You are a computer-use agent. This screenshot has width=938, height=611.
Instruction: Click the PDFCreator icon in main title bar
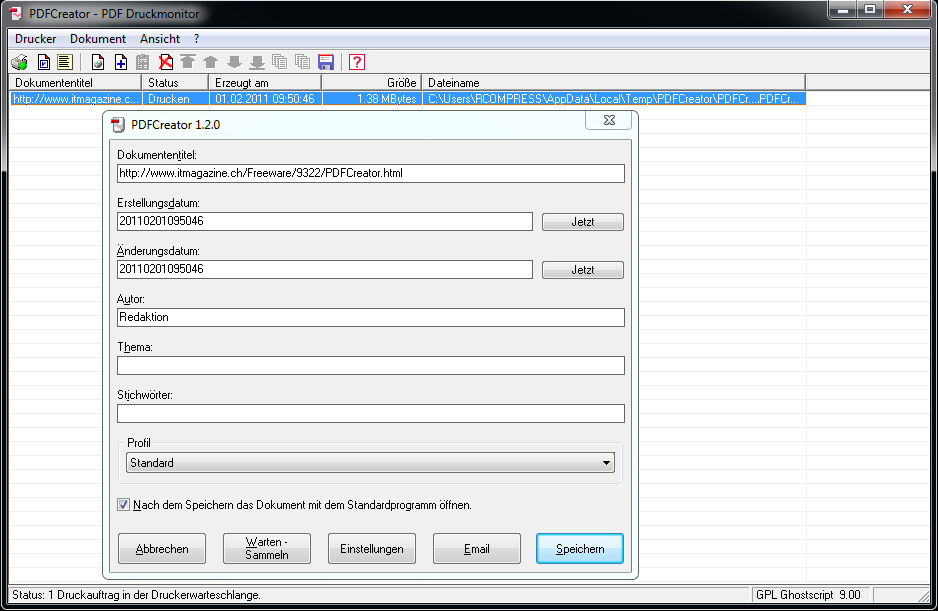point(16,13)
